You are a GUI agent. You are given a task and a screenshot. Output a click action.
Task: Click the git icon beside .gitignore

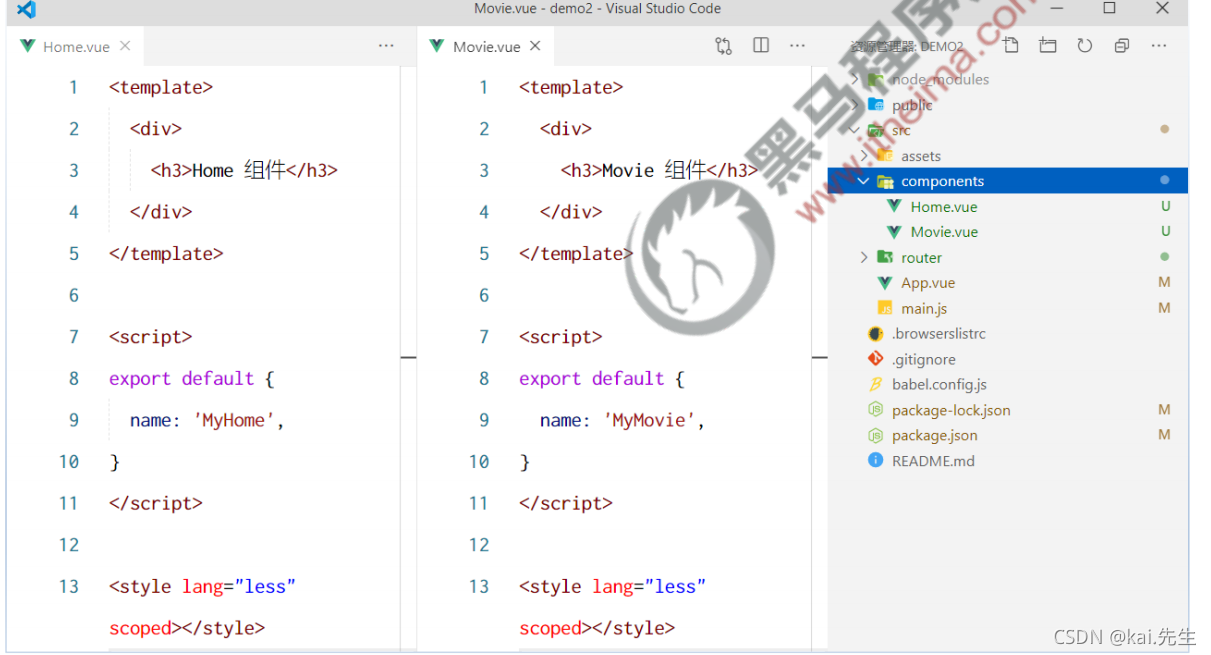pos(876,359)
